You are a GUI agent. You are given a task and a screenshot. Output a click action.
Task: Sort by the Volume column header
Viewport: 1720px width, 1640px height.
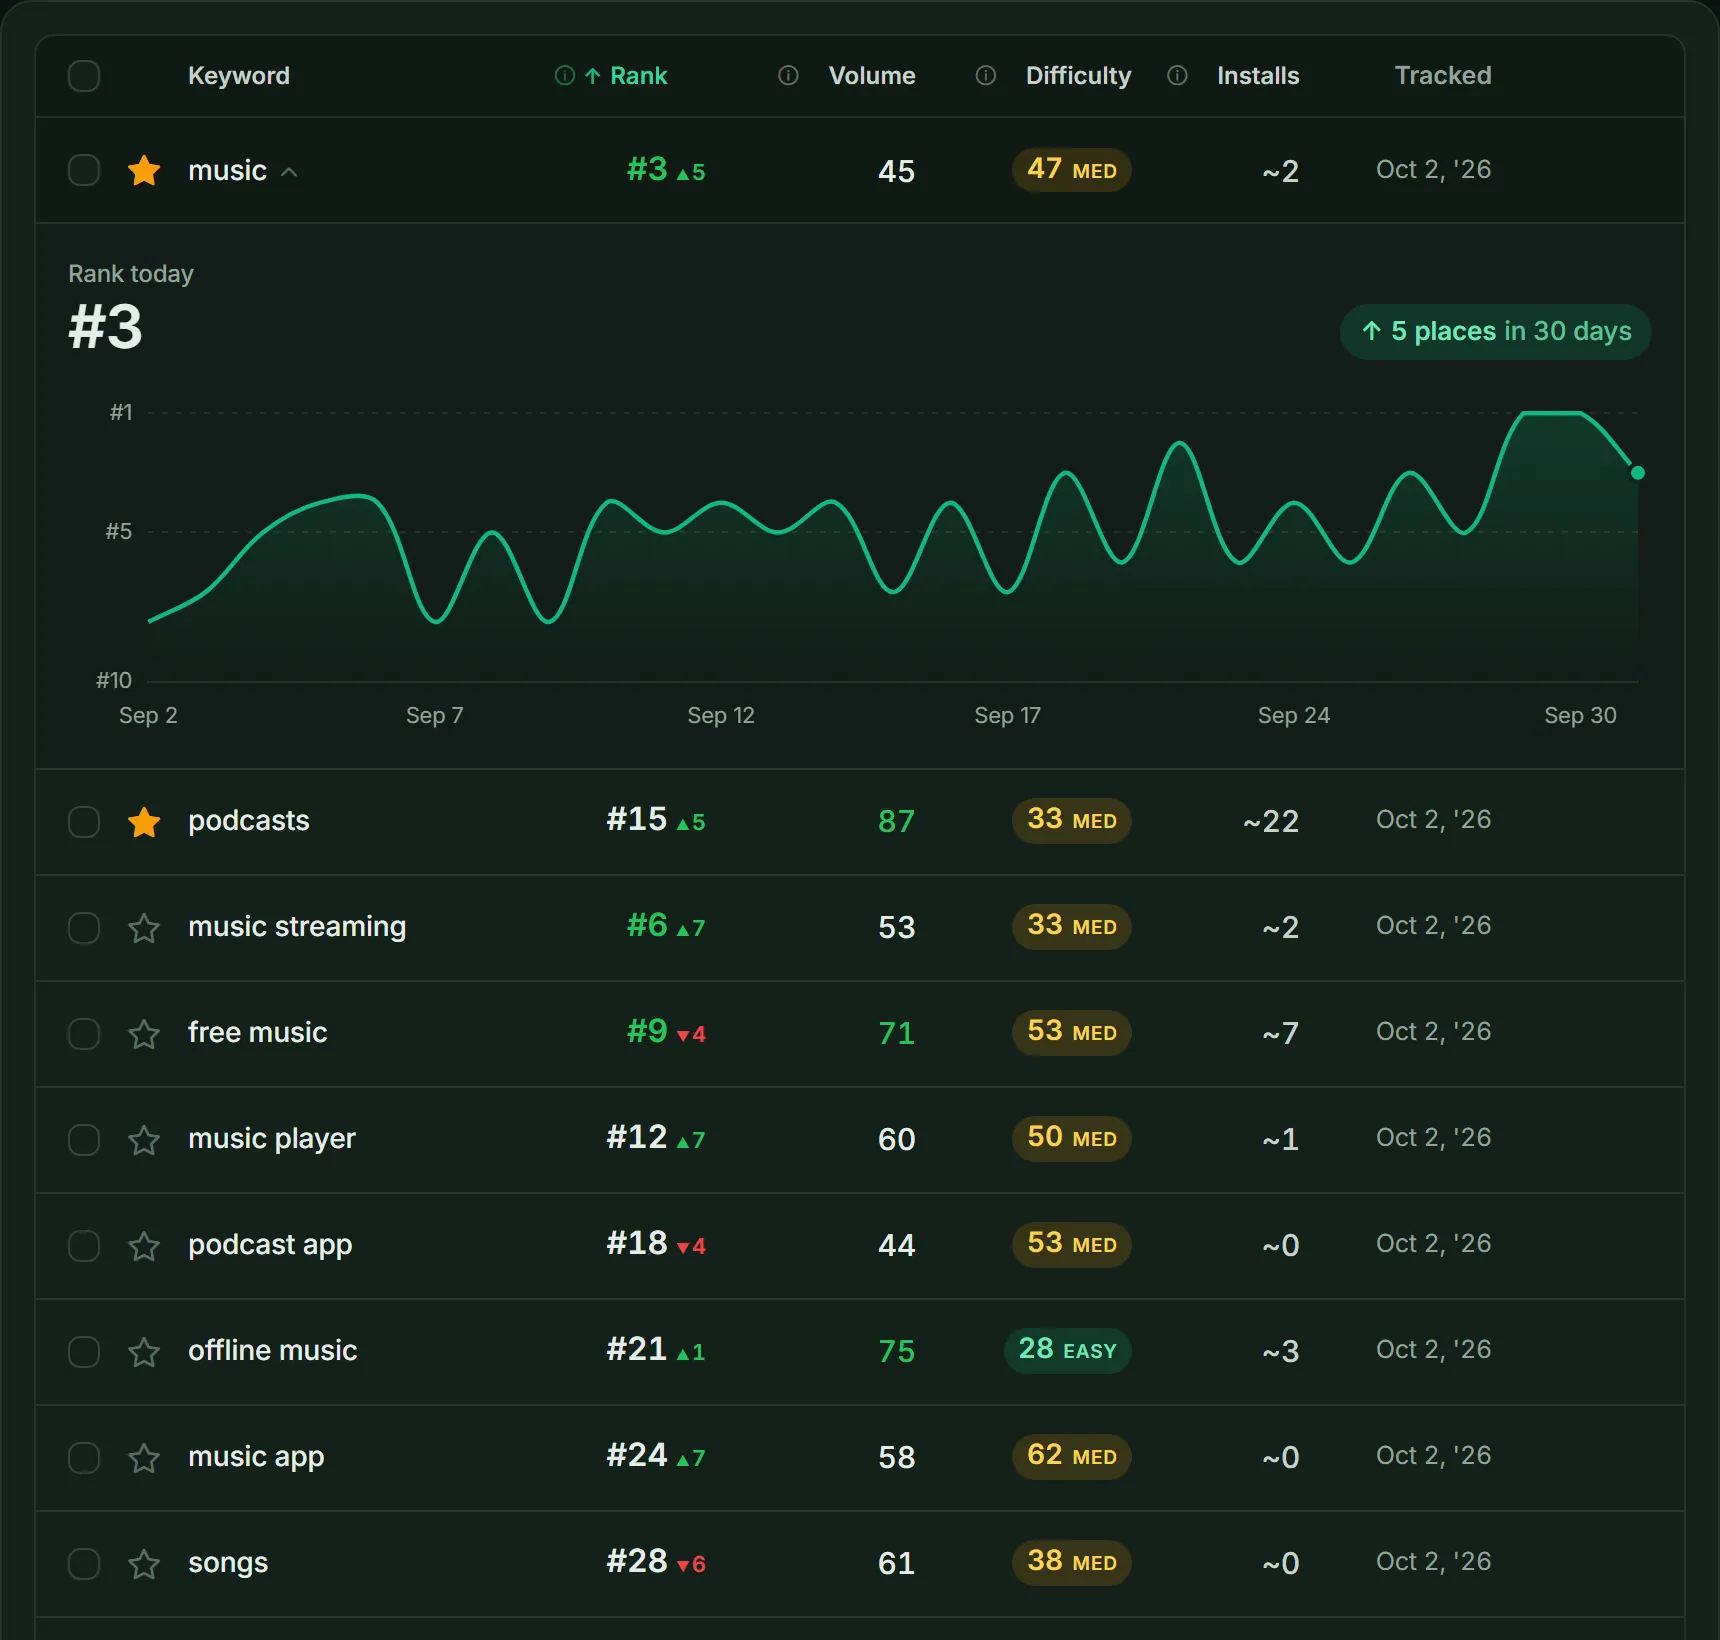click(x=872, y=76)
